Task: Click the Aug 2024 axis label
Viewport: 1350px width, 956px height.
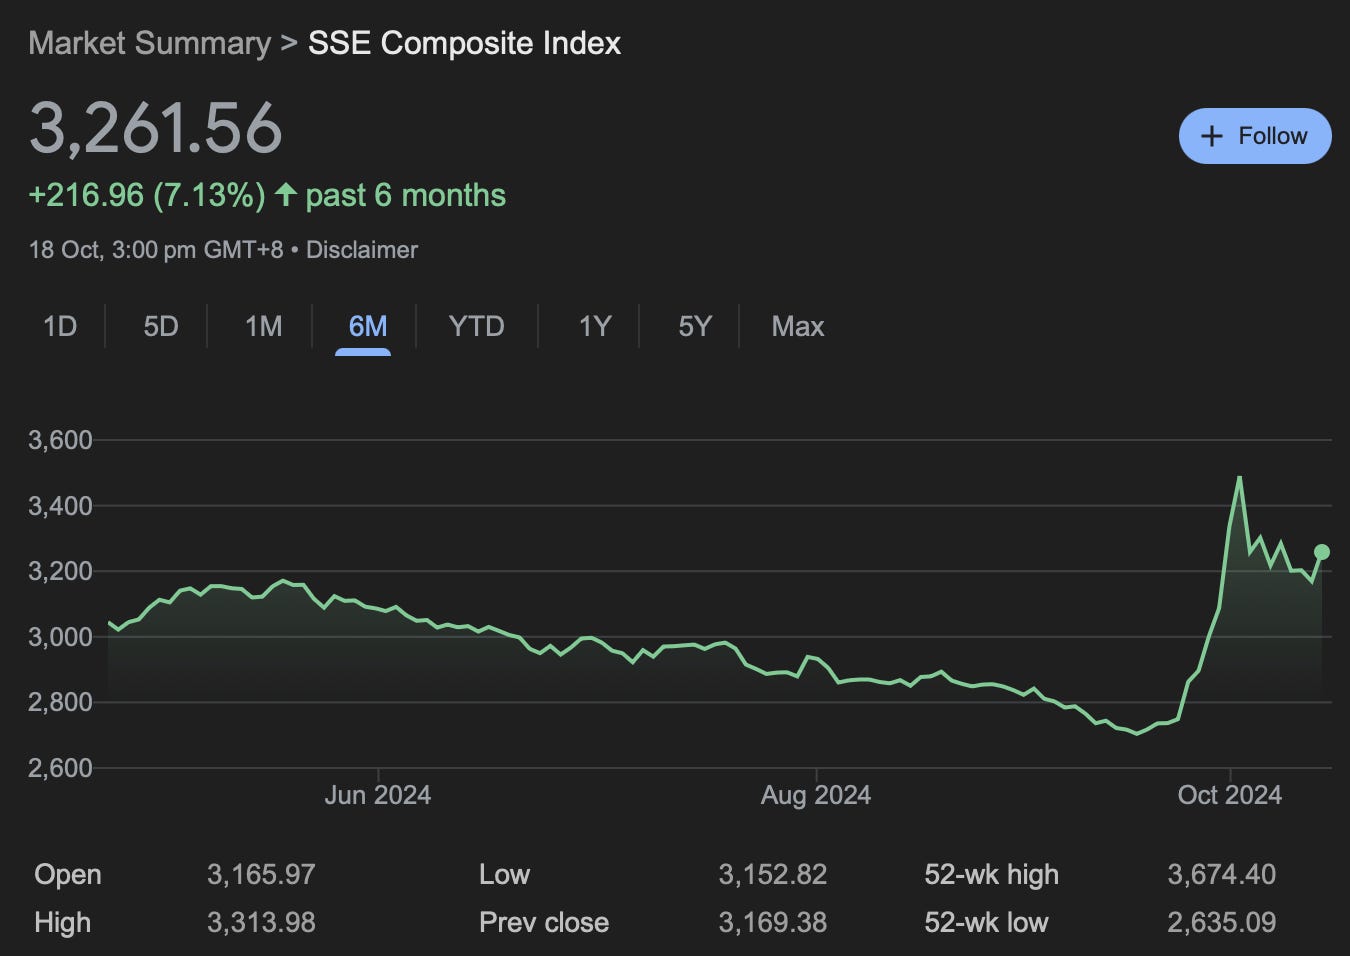Action: [x=816, y=795]
